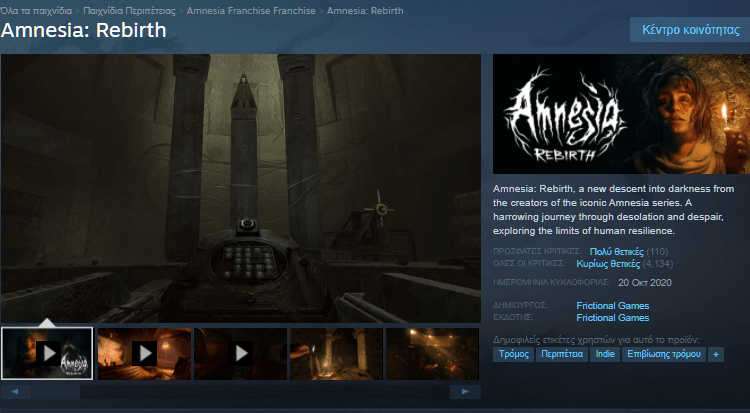Viewport: 750px width, 413px height.
Task: Select the Indie tag
Action: point(605,354)
